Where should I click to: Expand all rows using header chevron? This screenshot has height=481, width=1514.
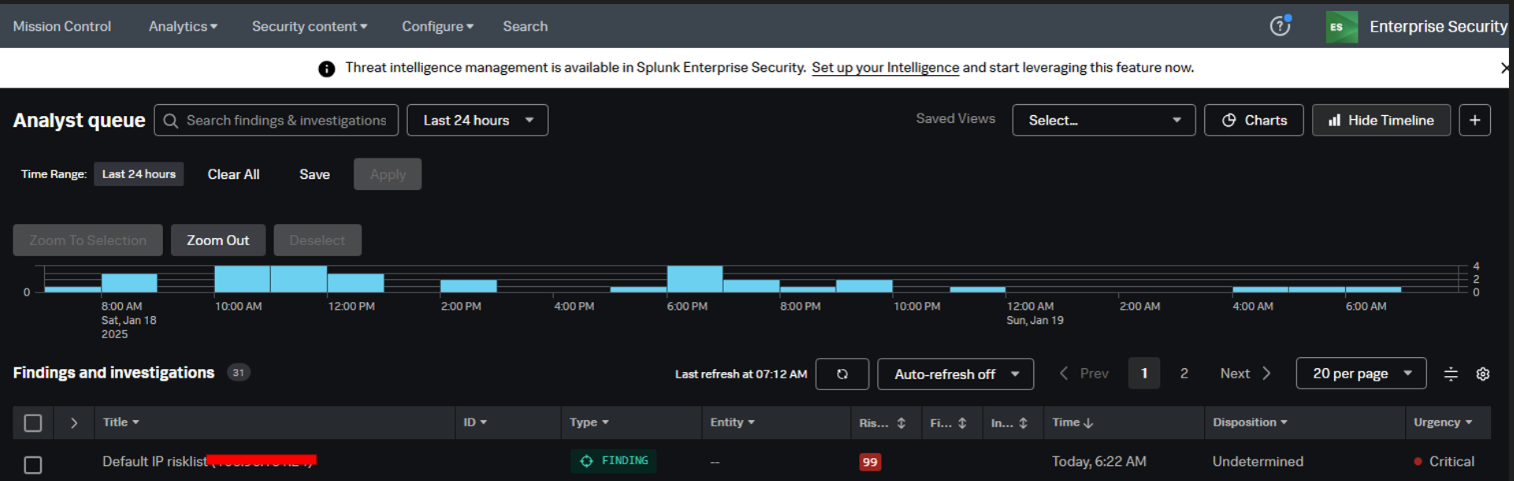coord(73,423)
